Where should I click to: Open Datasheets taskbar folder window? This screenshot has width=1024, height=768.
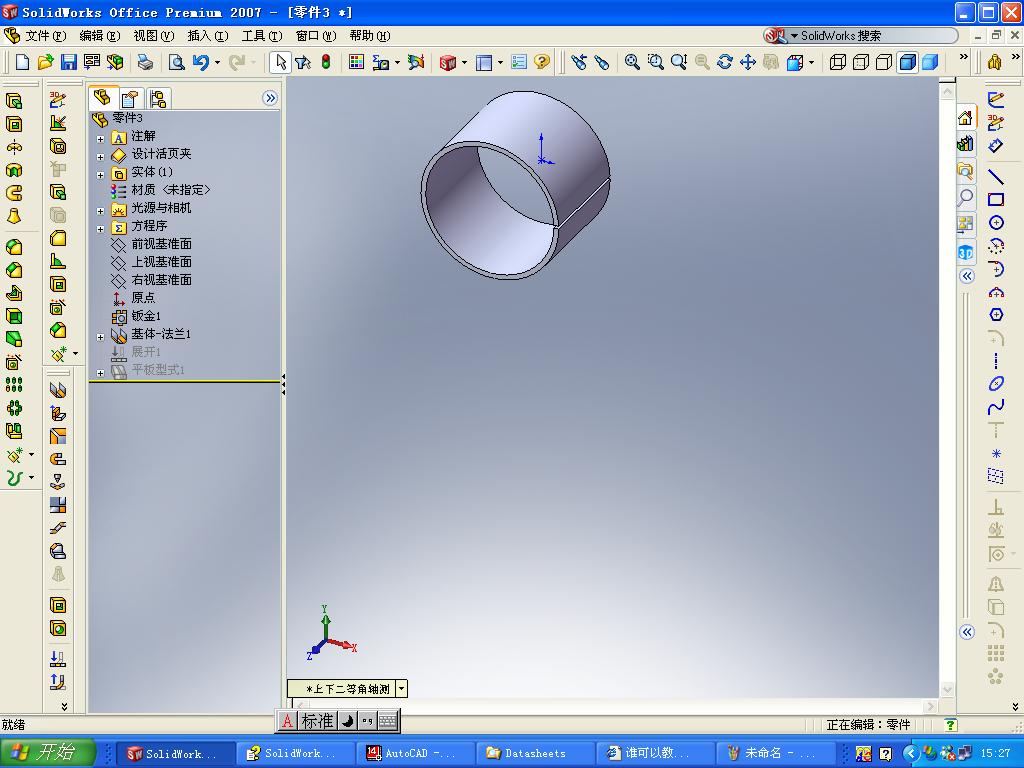point(535,753)
